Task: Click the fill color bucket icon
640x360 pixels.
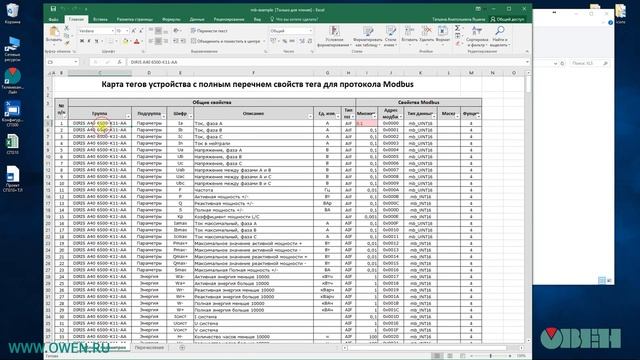Action: [126, 41]
